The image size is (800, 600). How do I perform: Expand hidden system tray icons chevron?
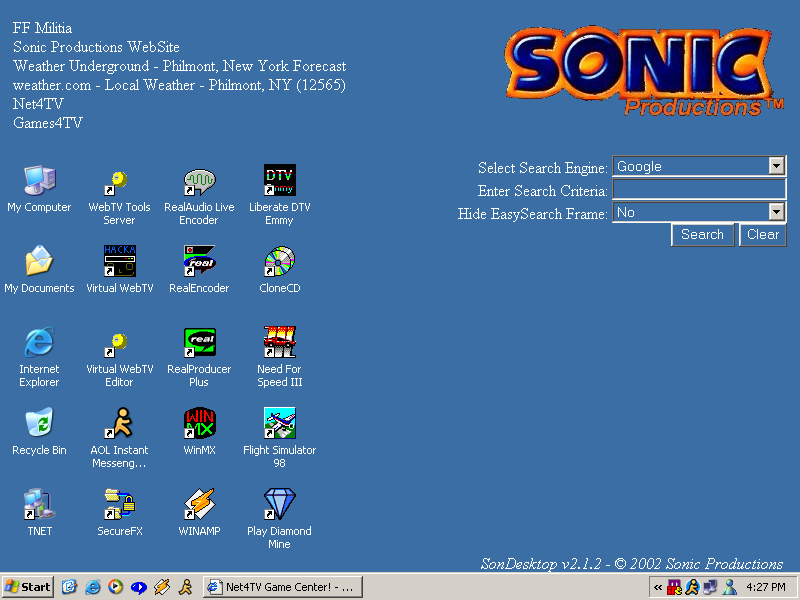point(658,587)
